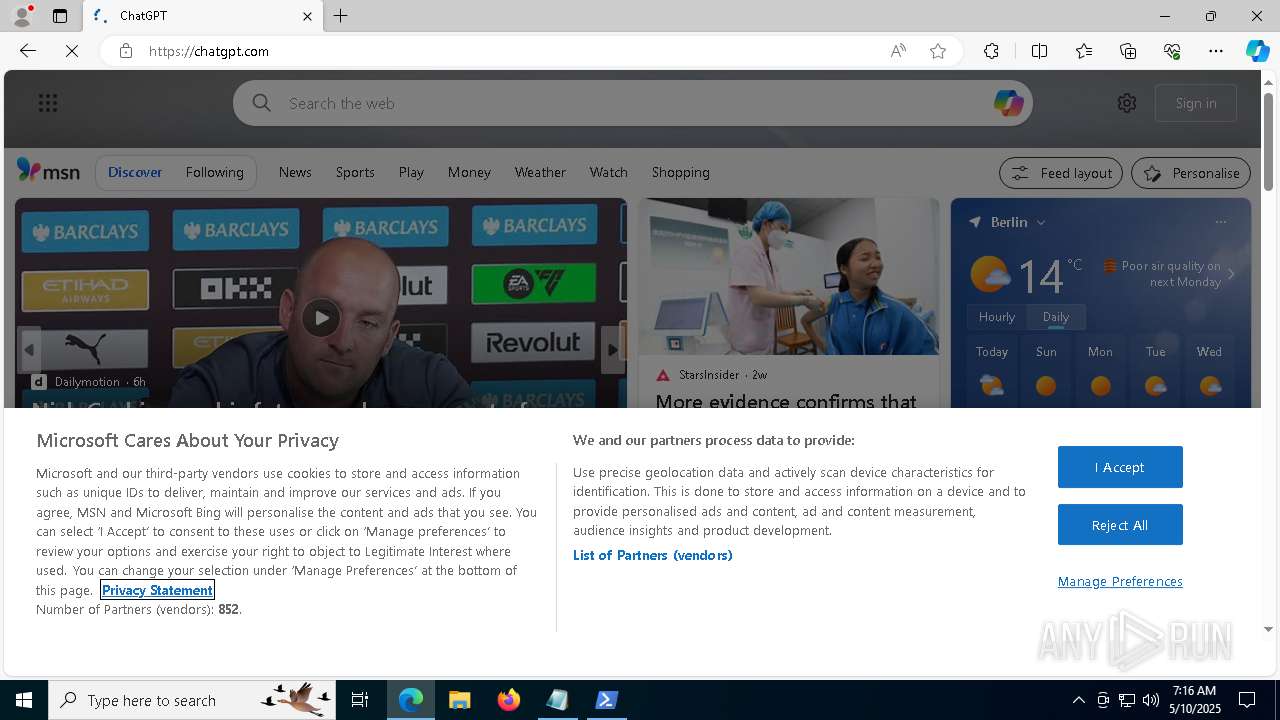
Task: Click the MSN logo
Action: [x=48, y=171]
